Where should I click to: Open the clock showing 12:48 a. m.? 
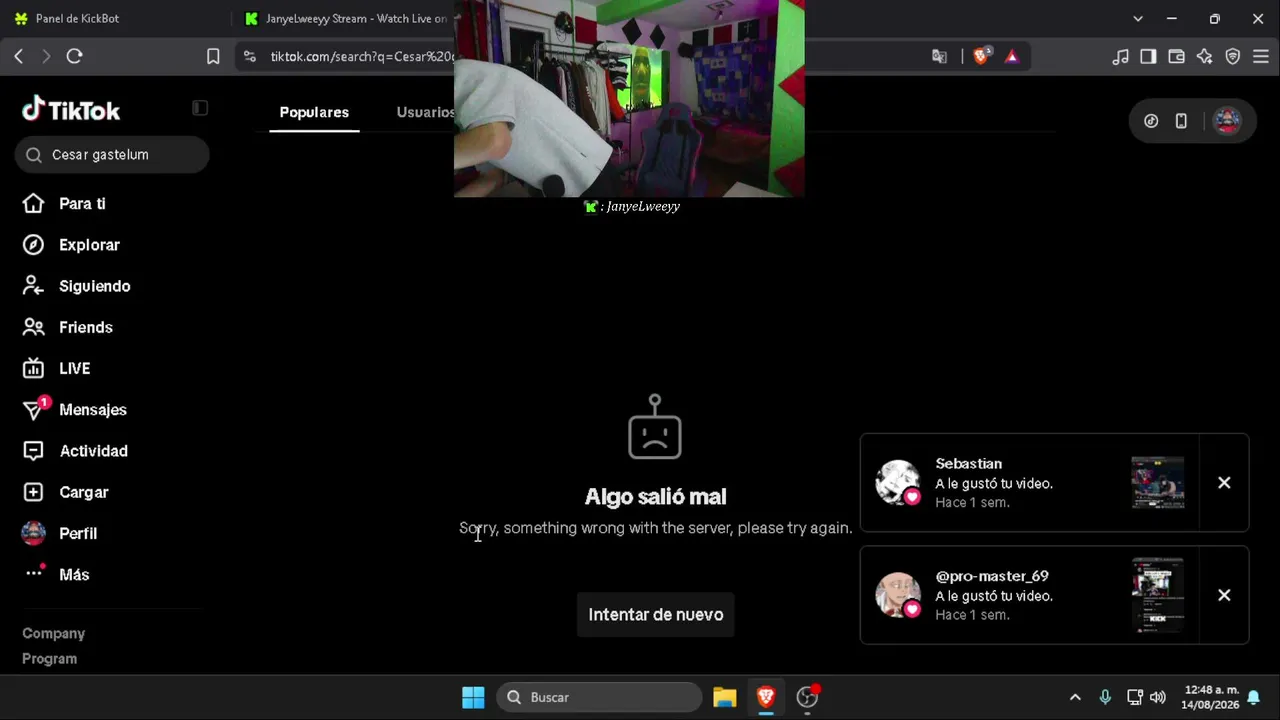click(1211, 697)
